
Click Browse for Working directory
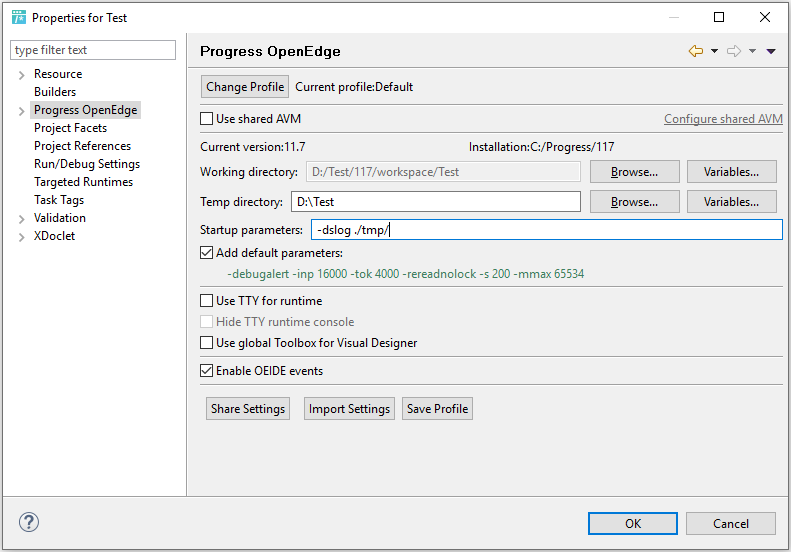tap(635, 172)
